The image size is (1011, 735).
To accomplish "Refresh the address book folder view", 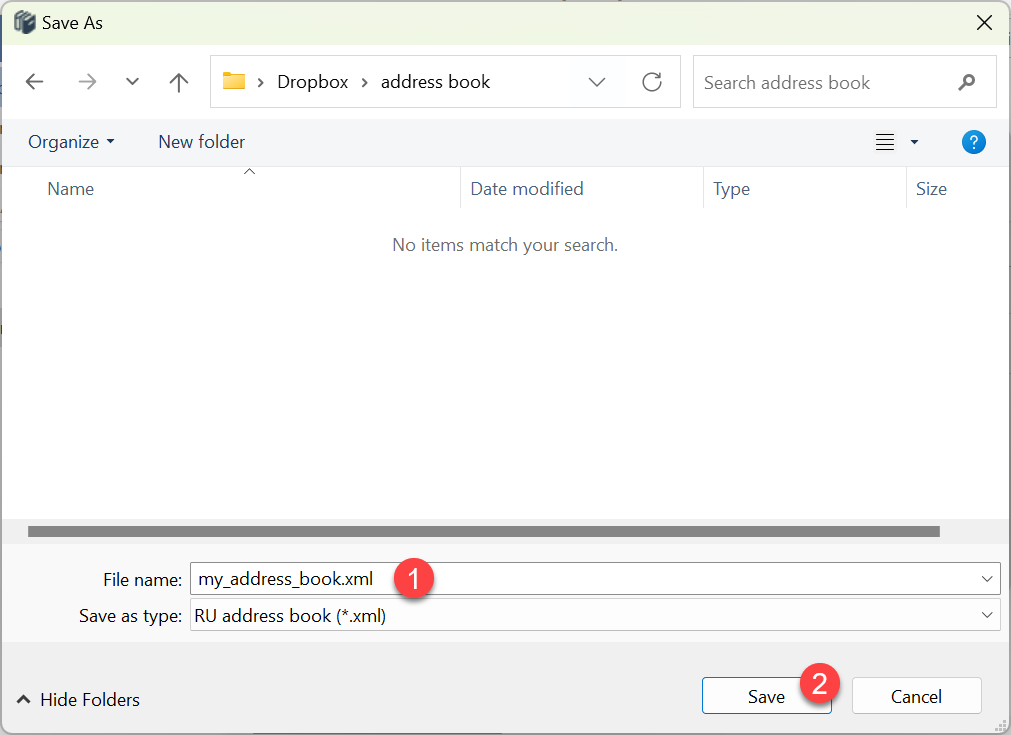I will pos(652,82).
